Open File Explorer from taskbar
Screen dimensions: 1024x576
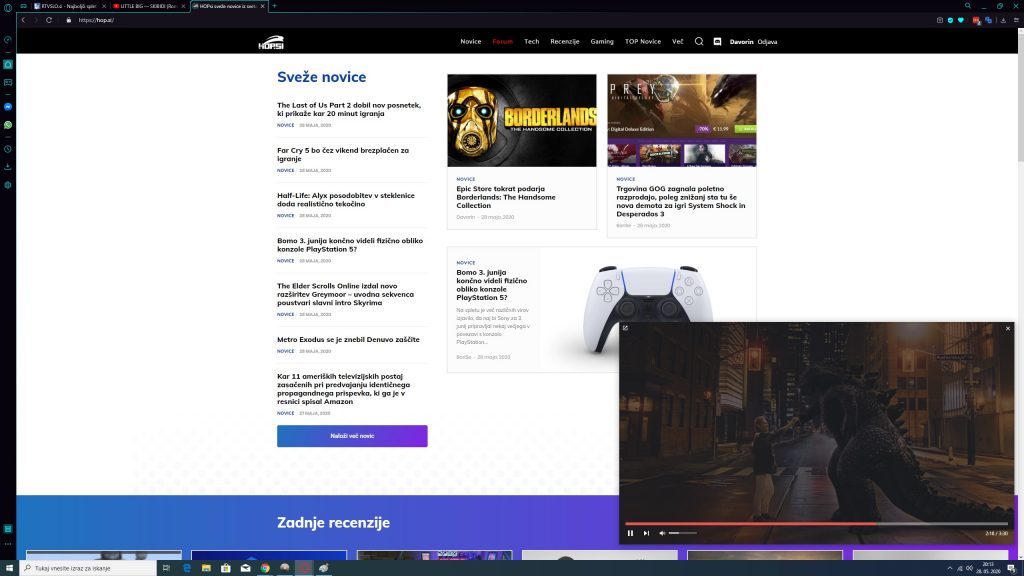[x=206, y=568]
